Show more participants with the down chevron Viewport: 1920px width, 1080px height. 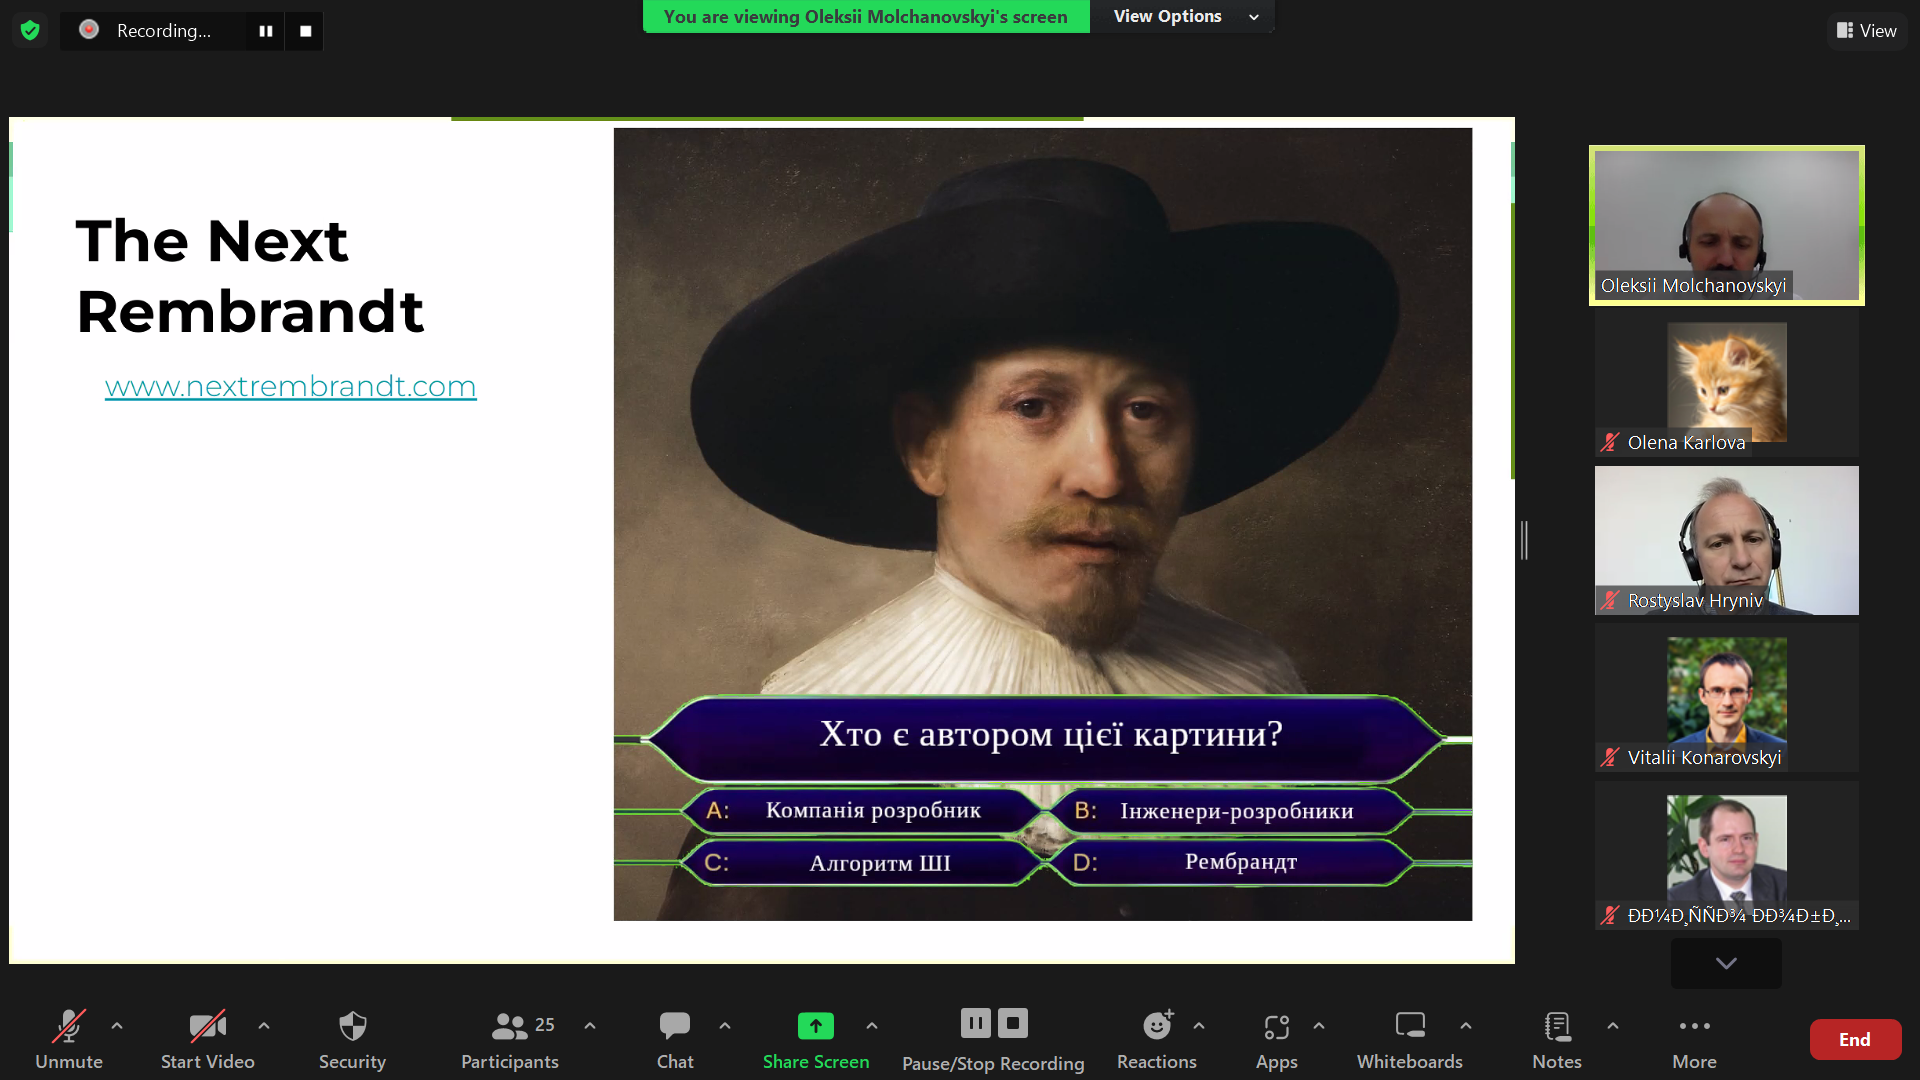coord(1726,963)
